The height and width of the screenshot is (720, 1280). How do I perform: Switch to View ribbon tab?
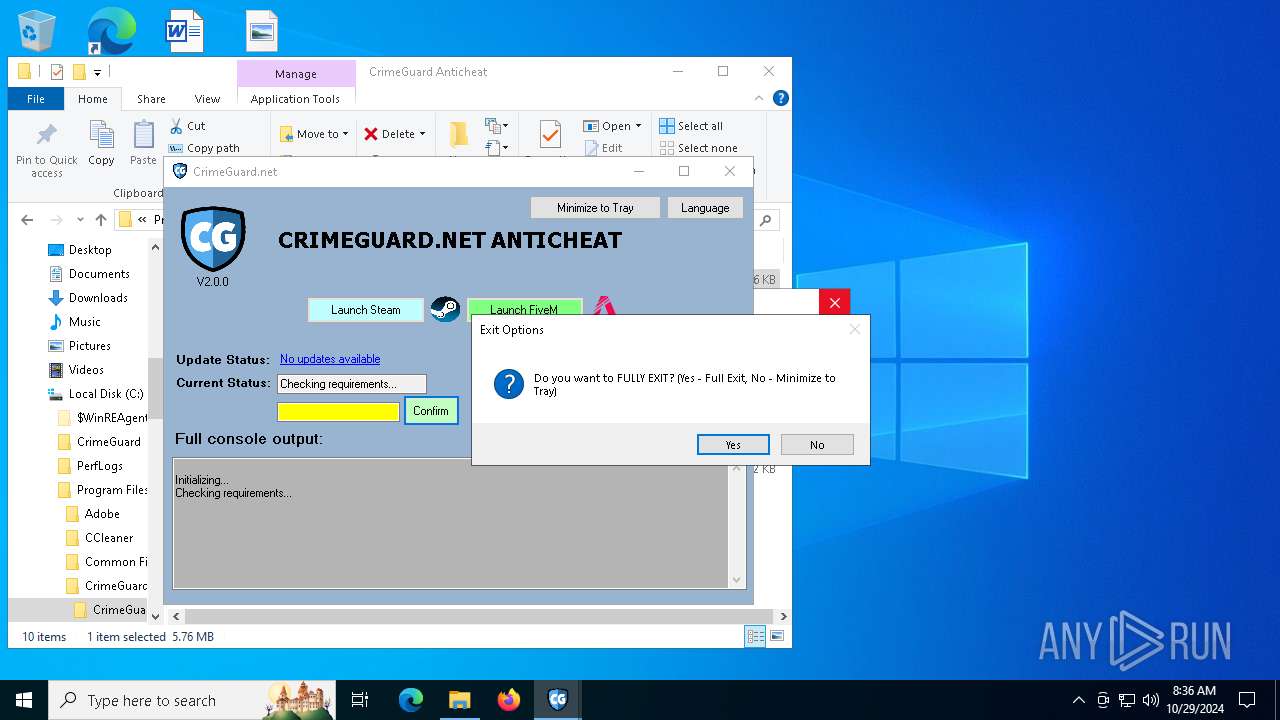pyautogui.click(x=207, y=99)
